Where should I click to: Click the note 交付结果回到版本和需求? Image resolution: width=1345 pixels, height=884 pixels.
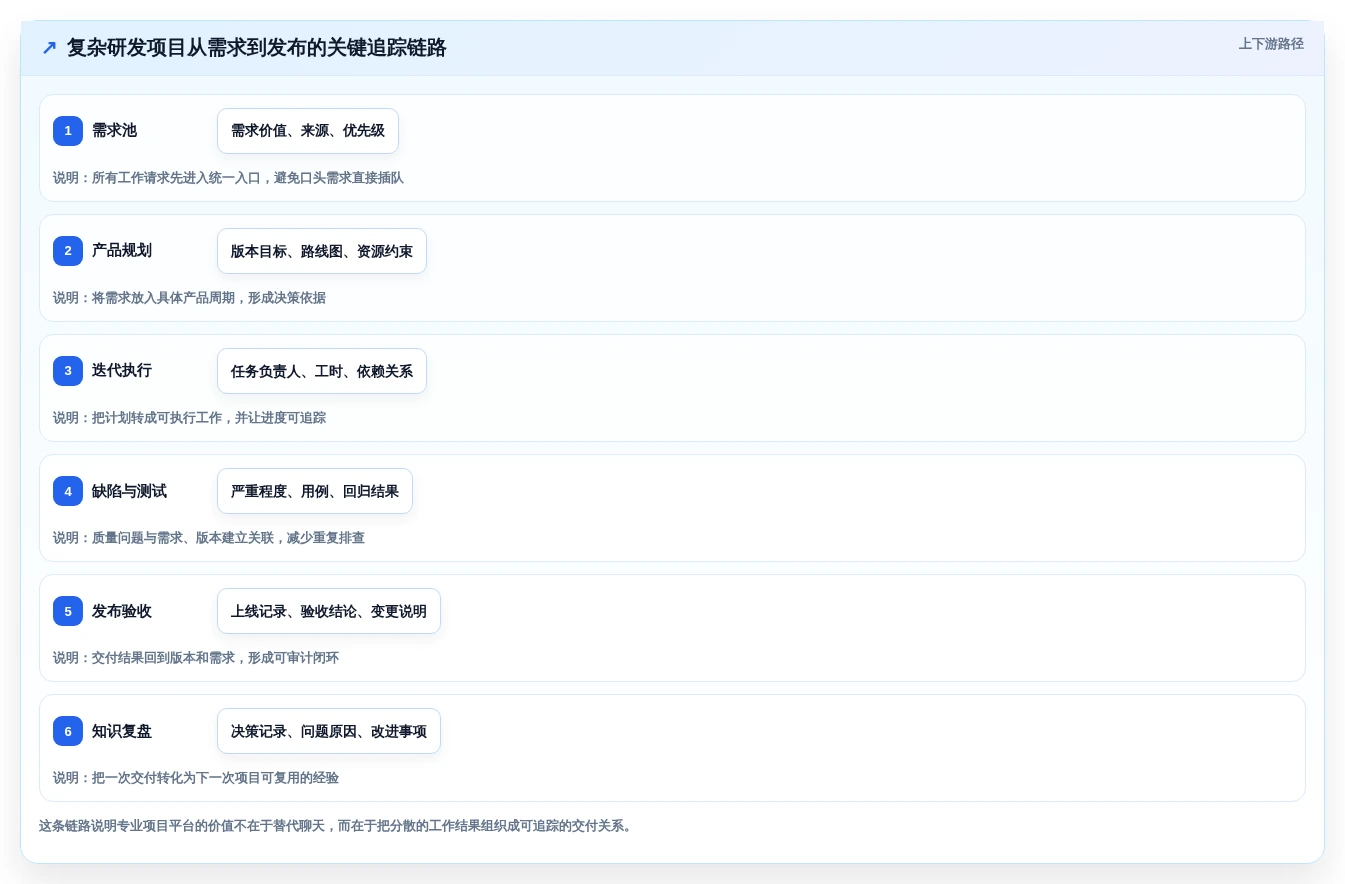pos(196,658)
